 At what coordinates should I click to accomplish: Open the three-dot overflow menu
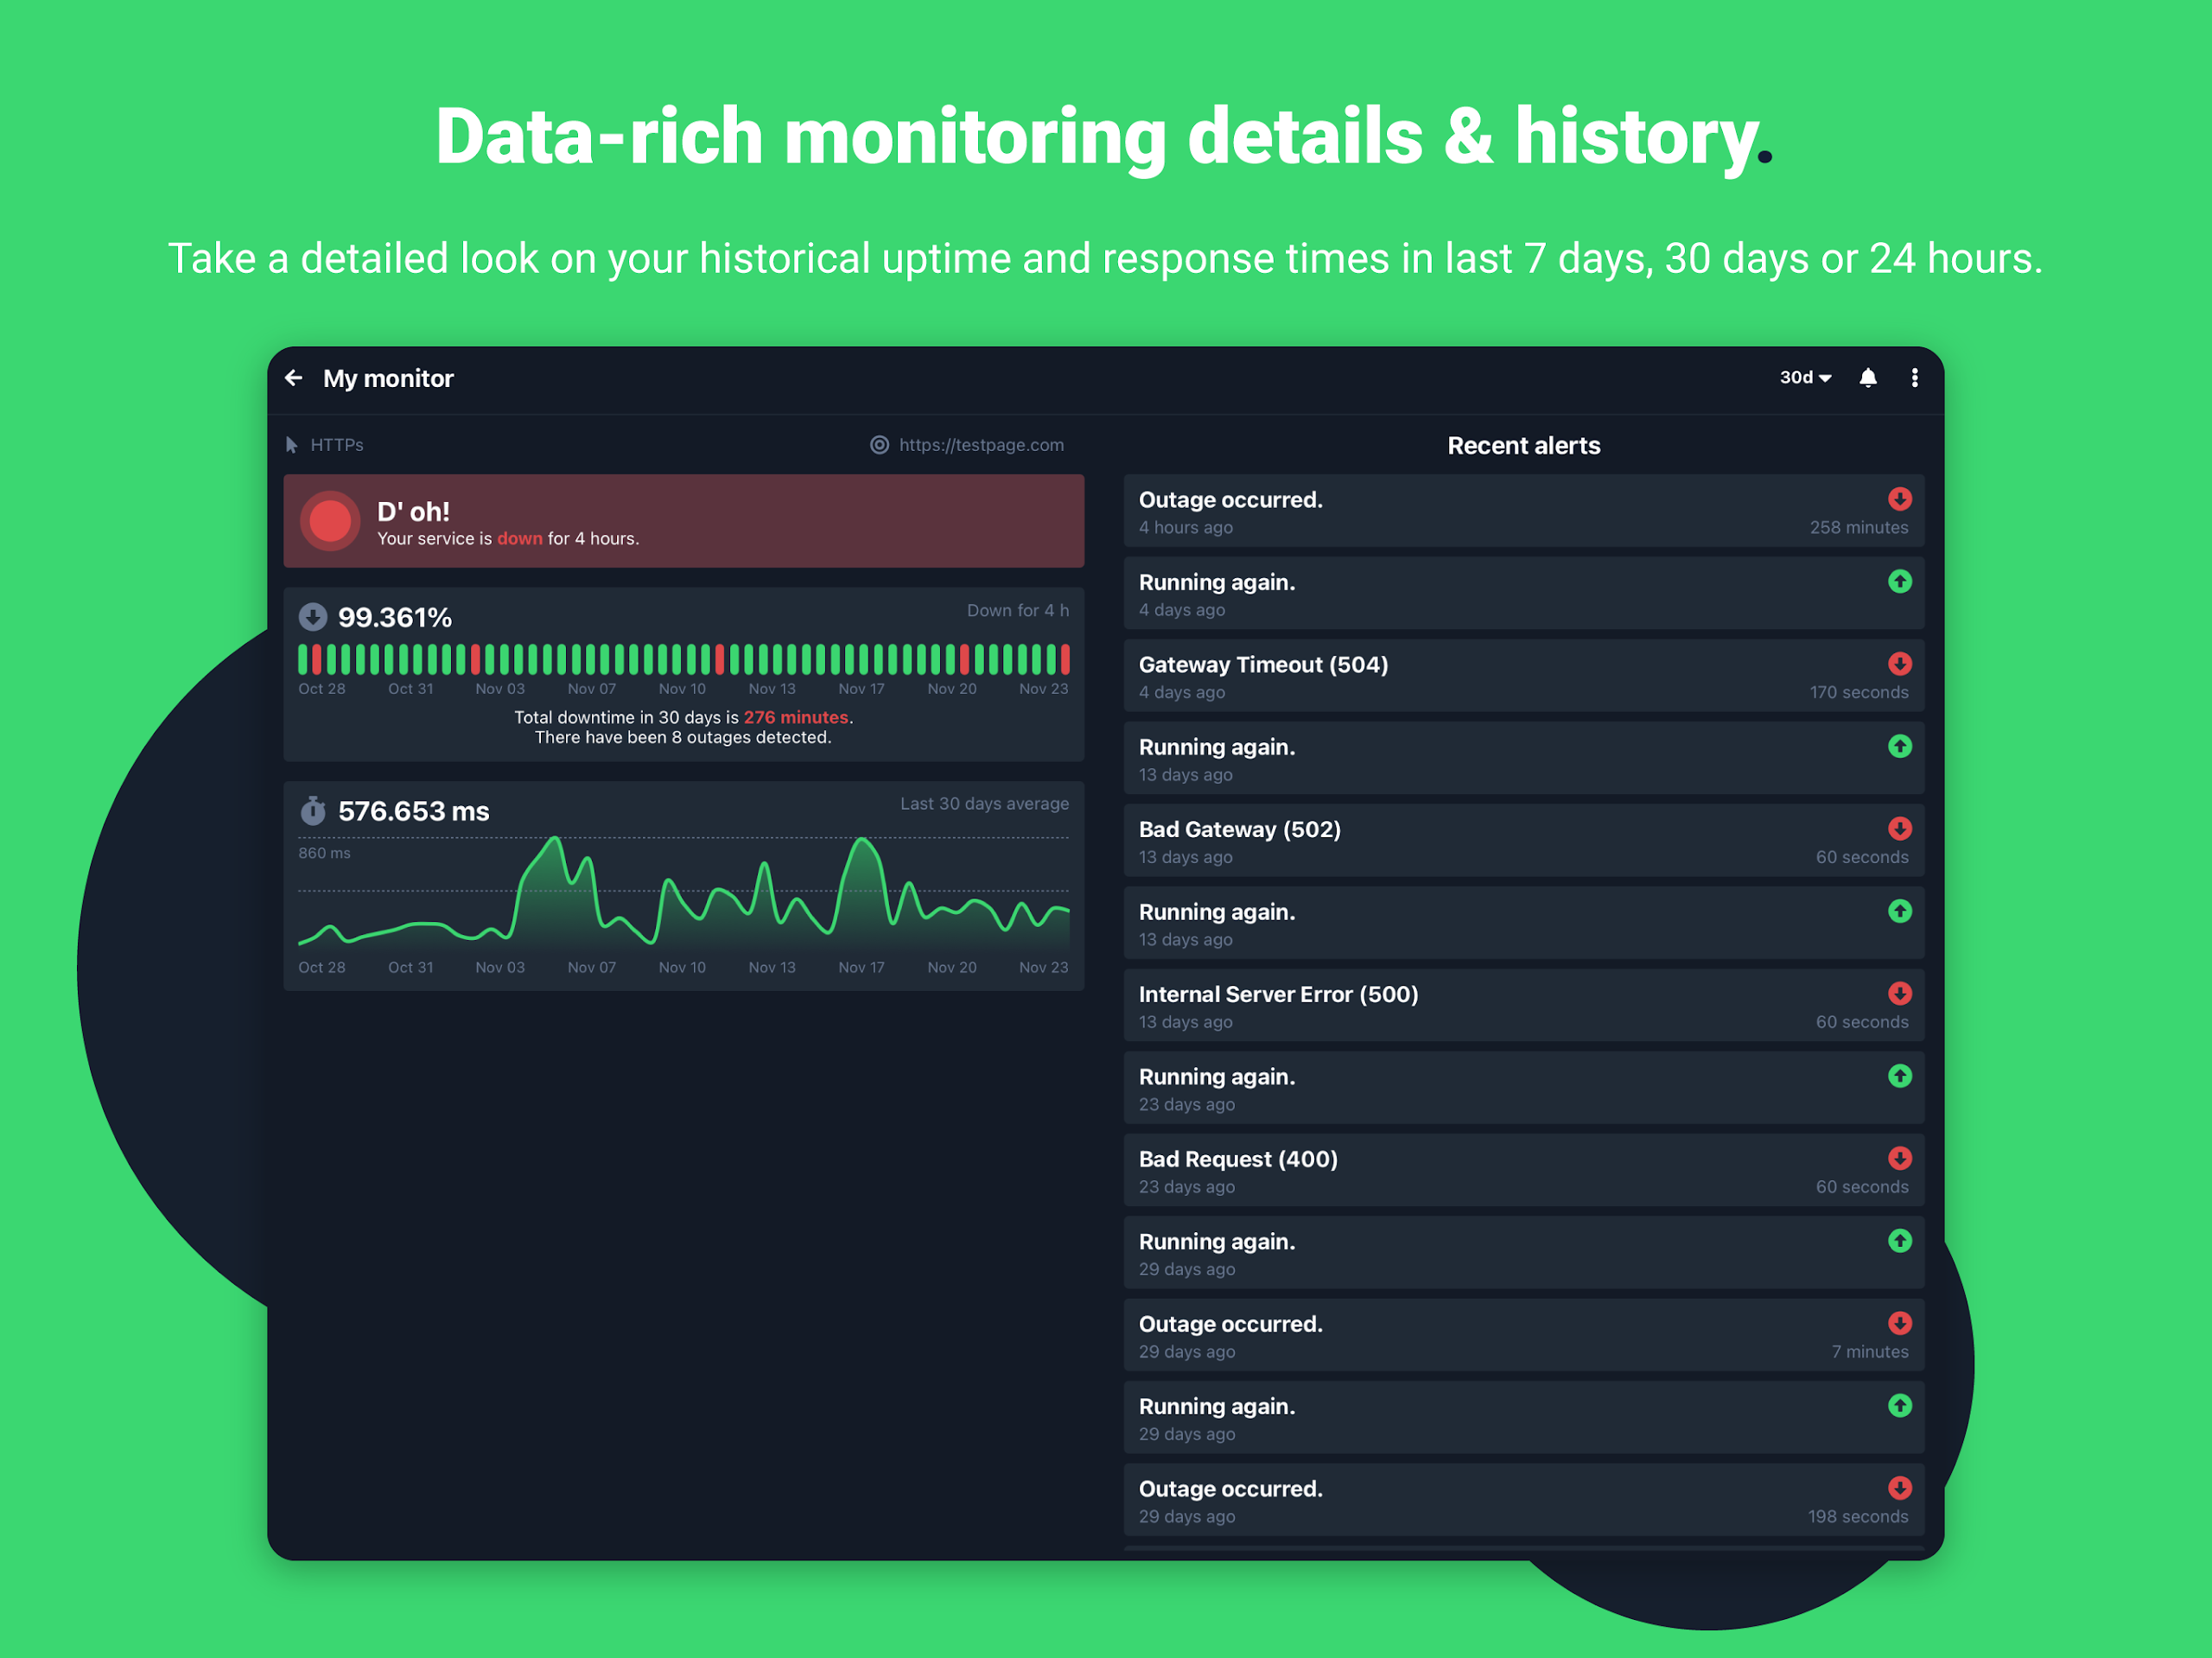tap(1914, 378)
